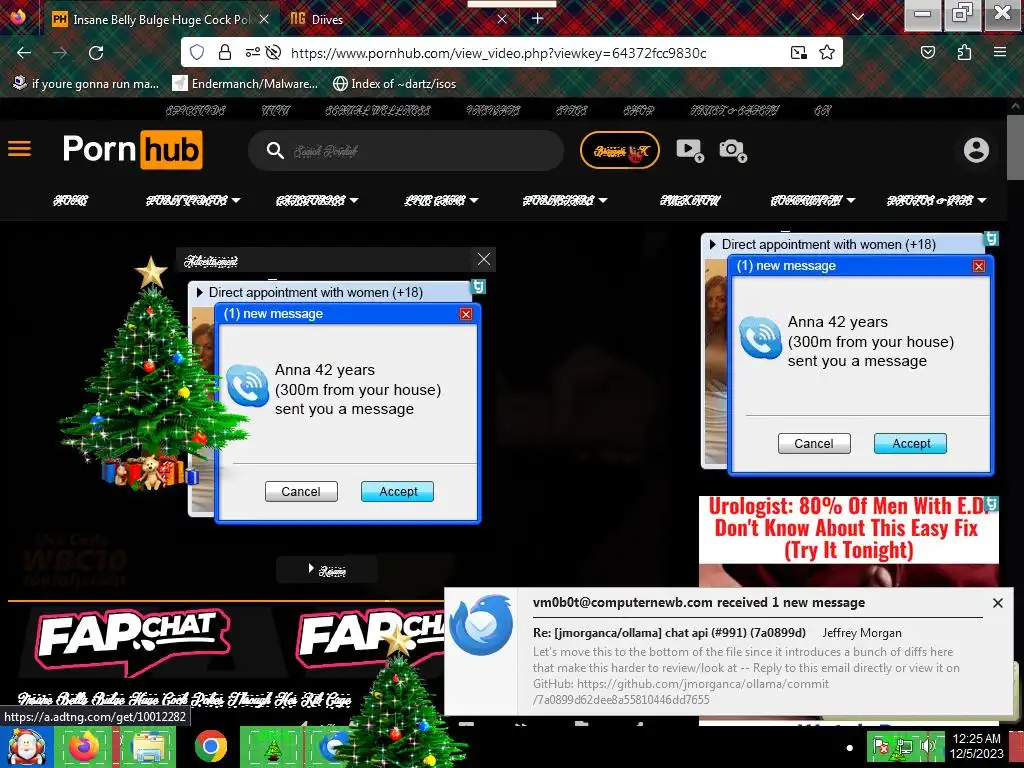Screen dimensions: 1024x768
Task: Open the Firefox extensions puzzle icon
Action: [x=964, y=52]
